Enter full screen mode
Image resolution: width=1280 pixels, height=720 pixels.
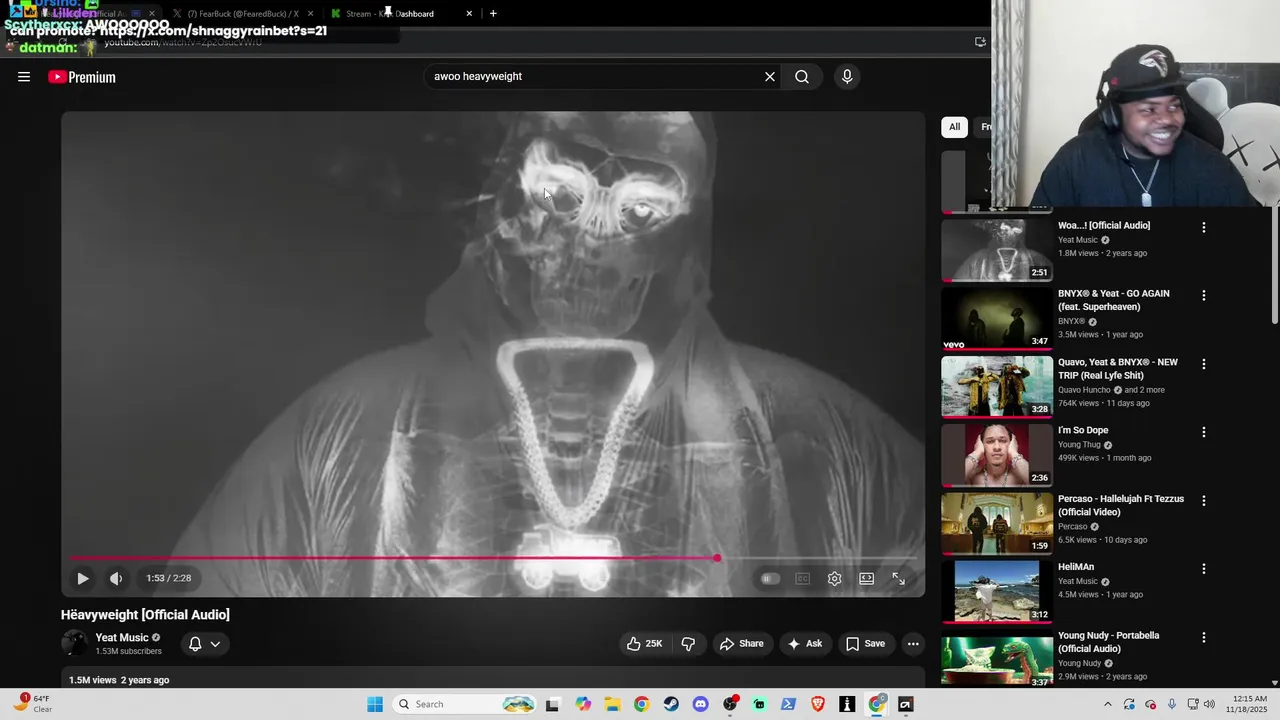coord(899,578)
